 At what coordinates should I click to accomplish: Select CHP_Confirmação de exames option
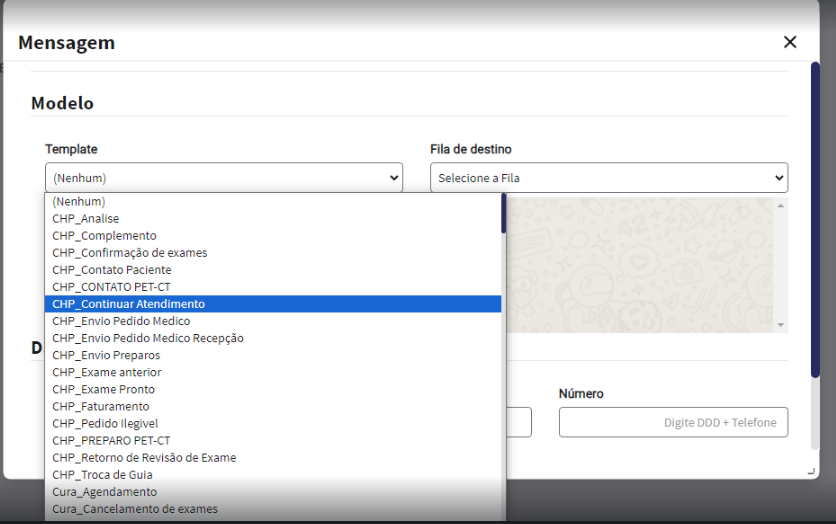coord(273,253)
